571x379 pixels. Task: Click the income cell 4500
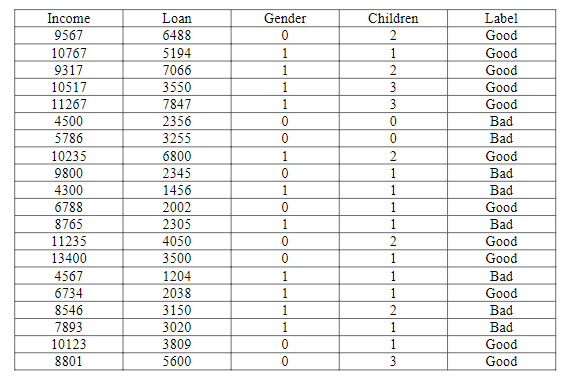[x=68, y=121]
